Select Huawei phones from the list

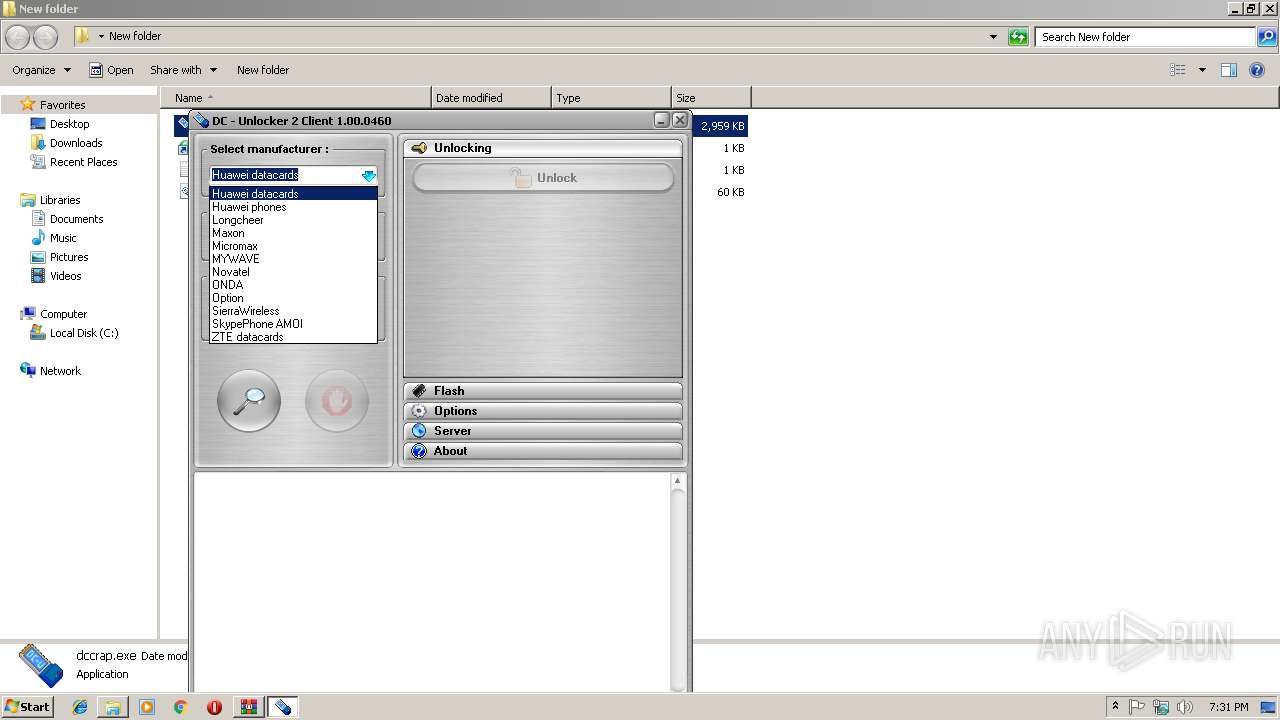pyautogui.click(x=293, y=207)
